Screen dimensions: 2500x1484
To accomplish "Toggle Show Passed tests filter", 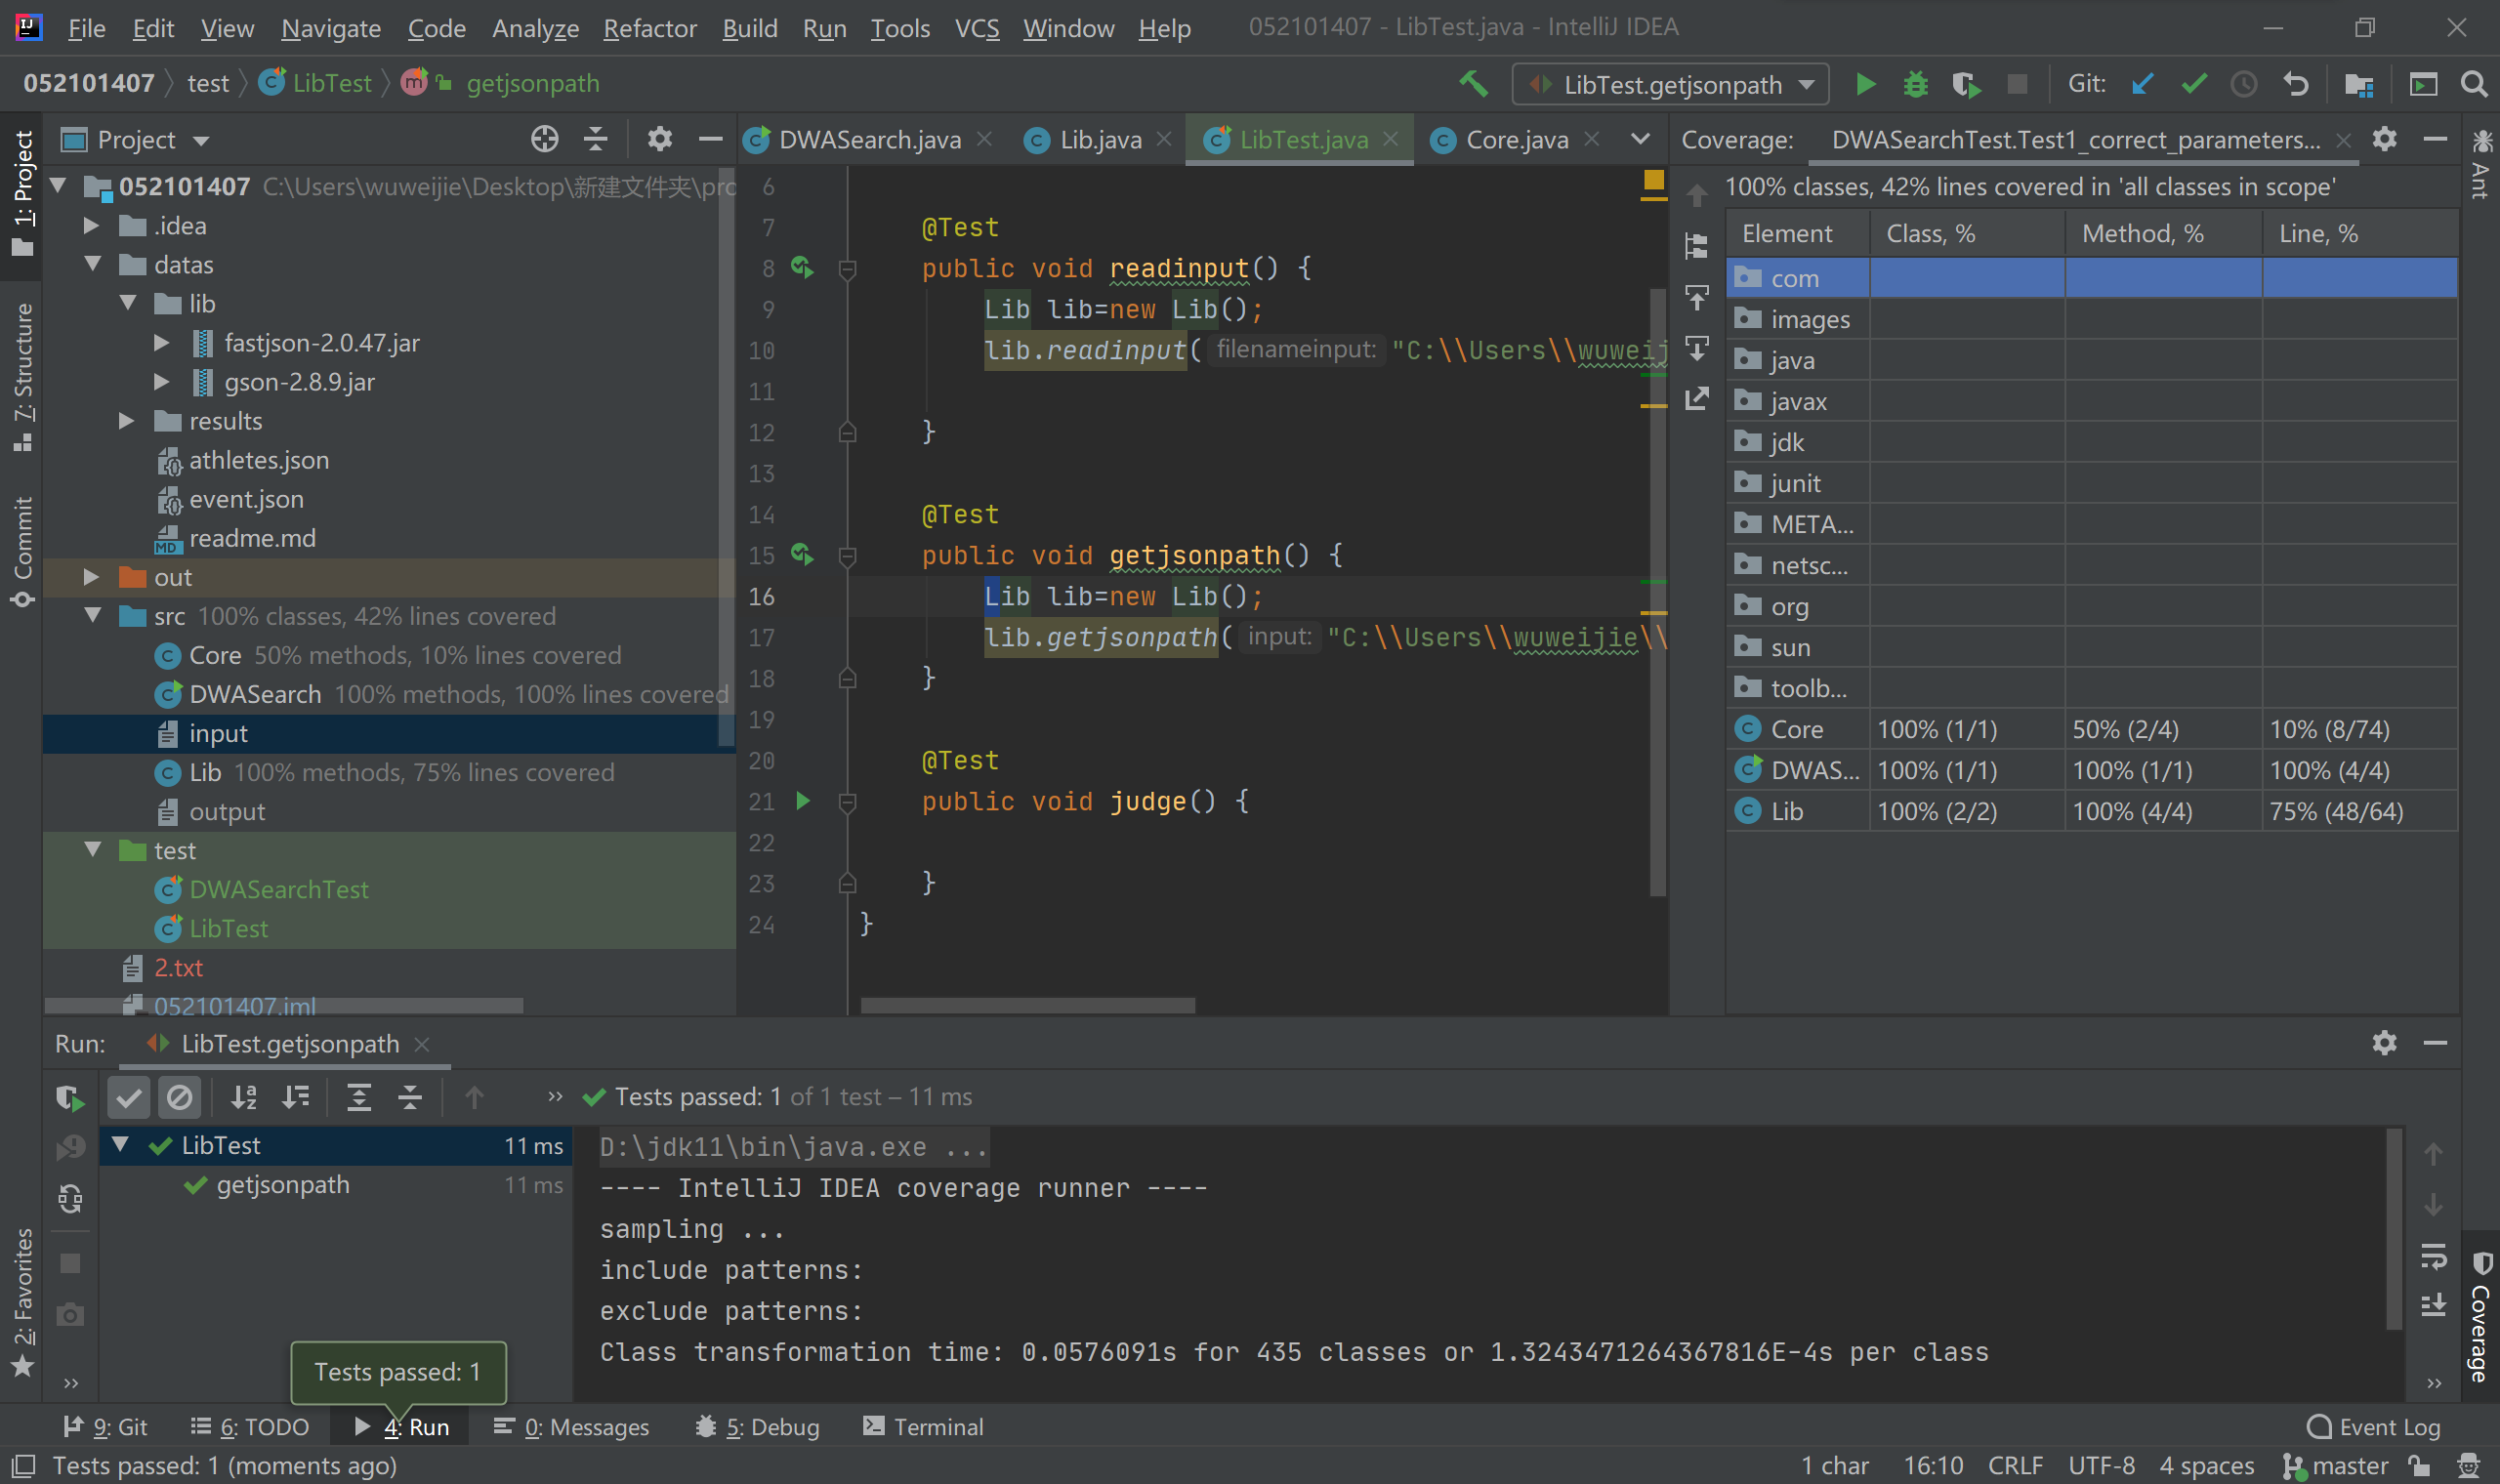I will click(129, 1098).
